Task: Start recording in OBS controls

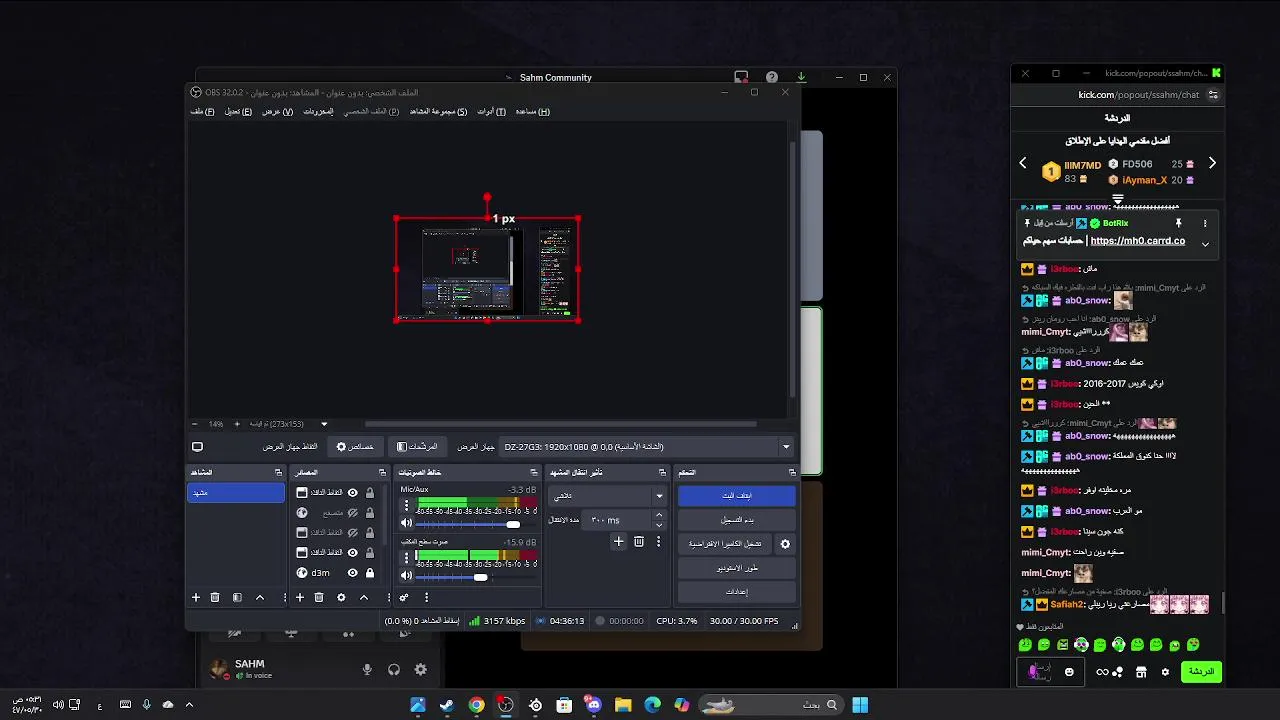Action: (737, 520)
